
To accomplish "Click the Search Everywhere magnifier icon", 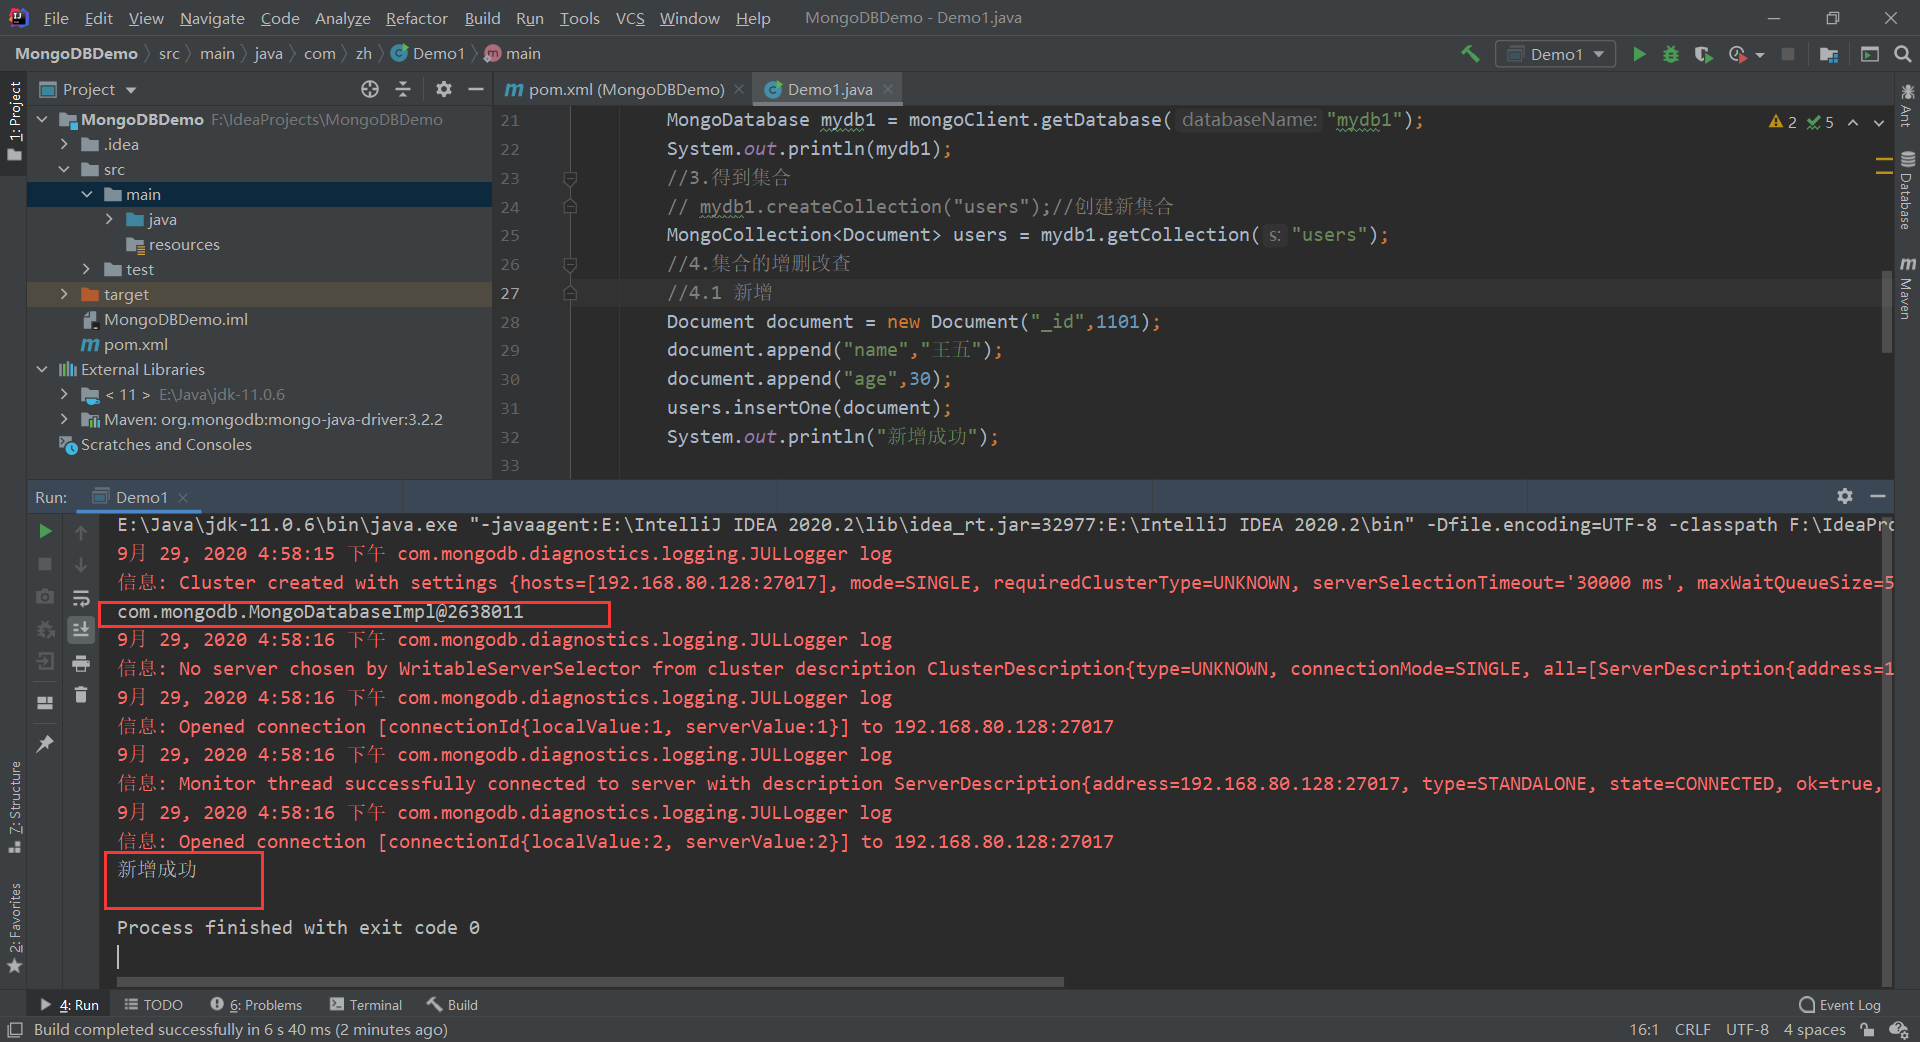I will (x=1903, y=54).
